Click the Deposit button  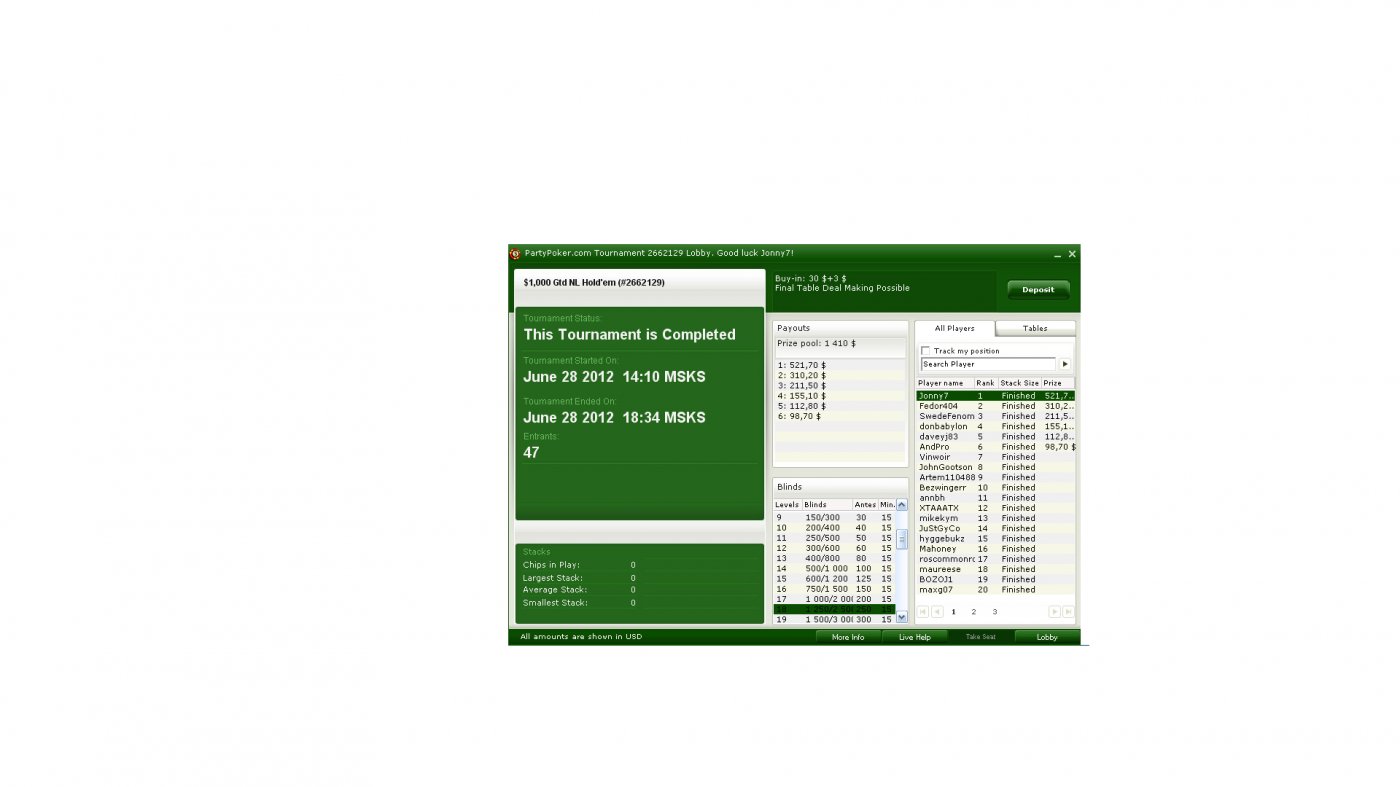(x=1038, y=290)
